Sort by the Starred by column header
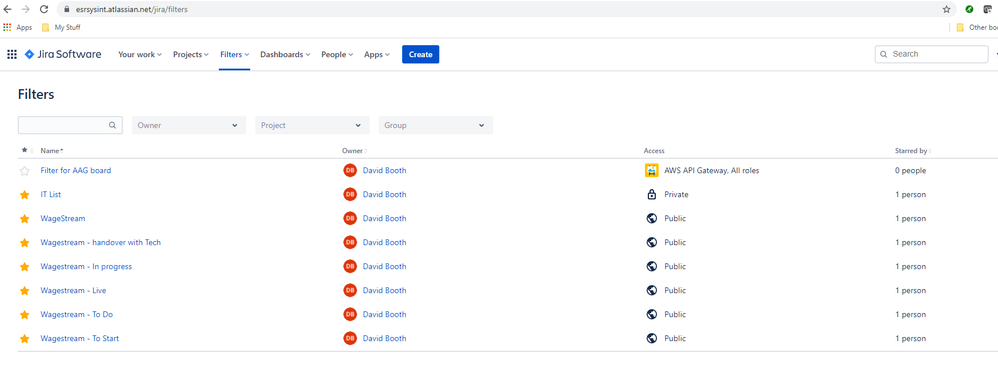Screen dimensions: 998x368 [913, 151]
